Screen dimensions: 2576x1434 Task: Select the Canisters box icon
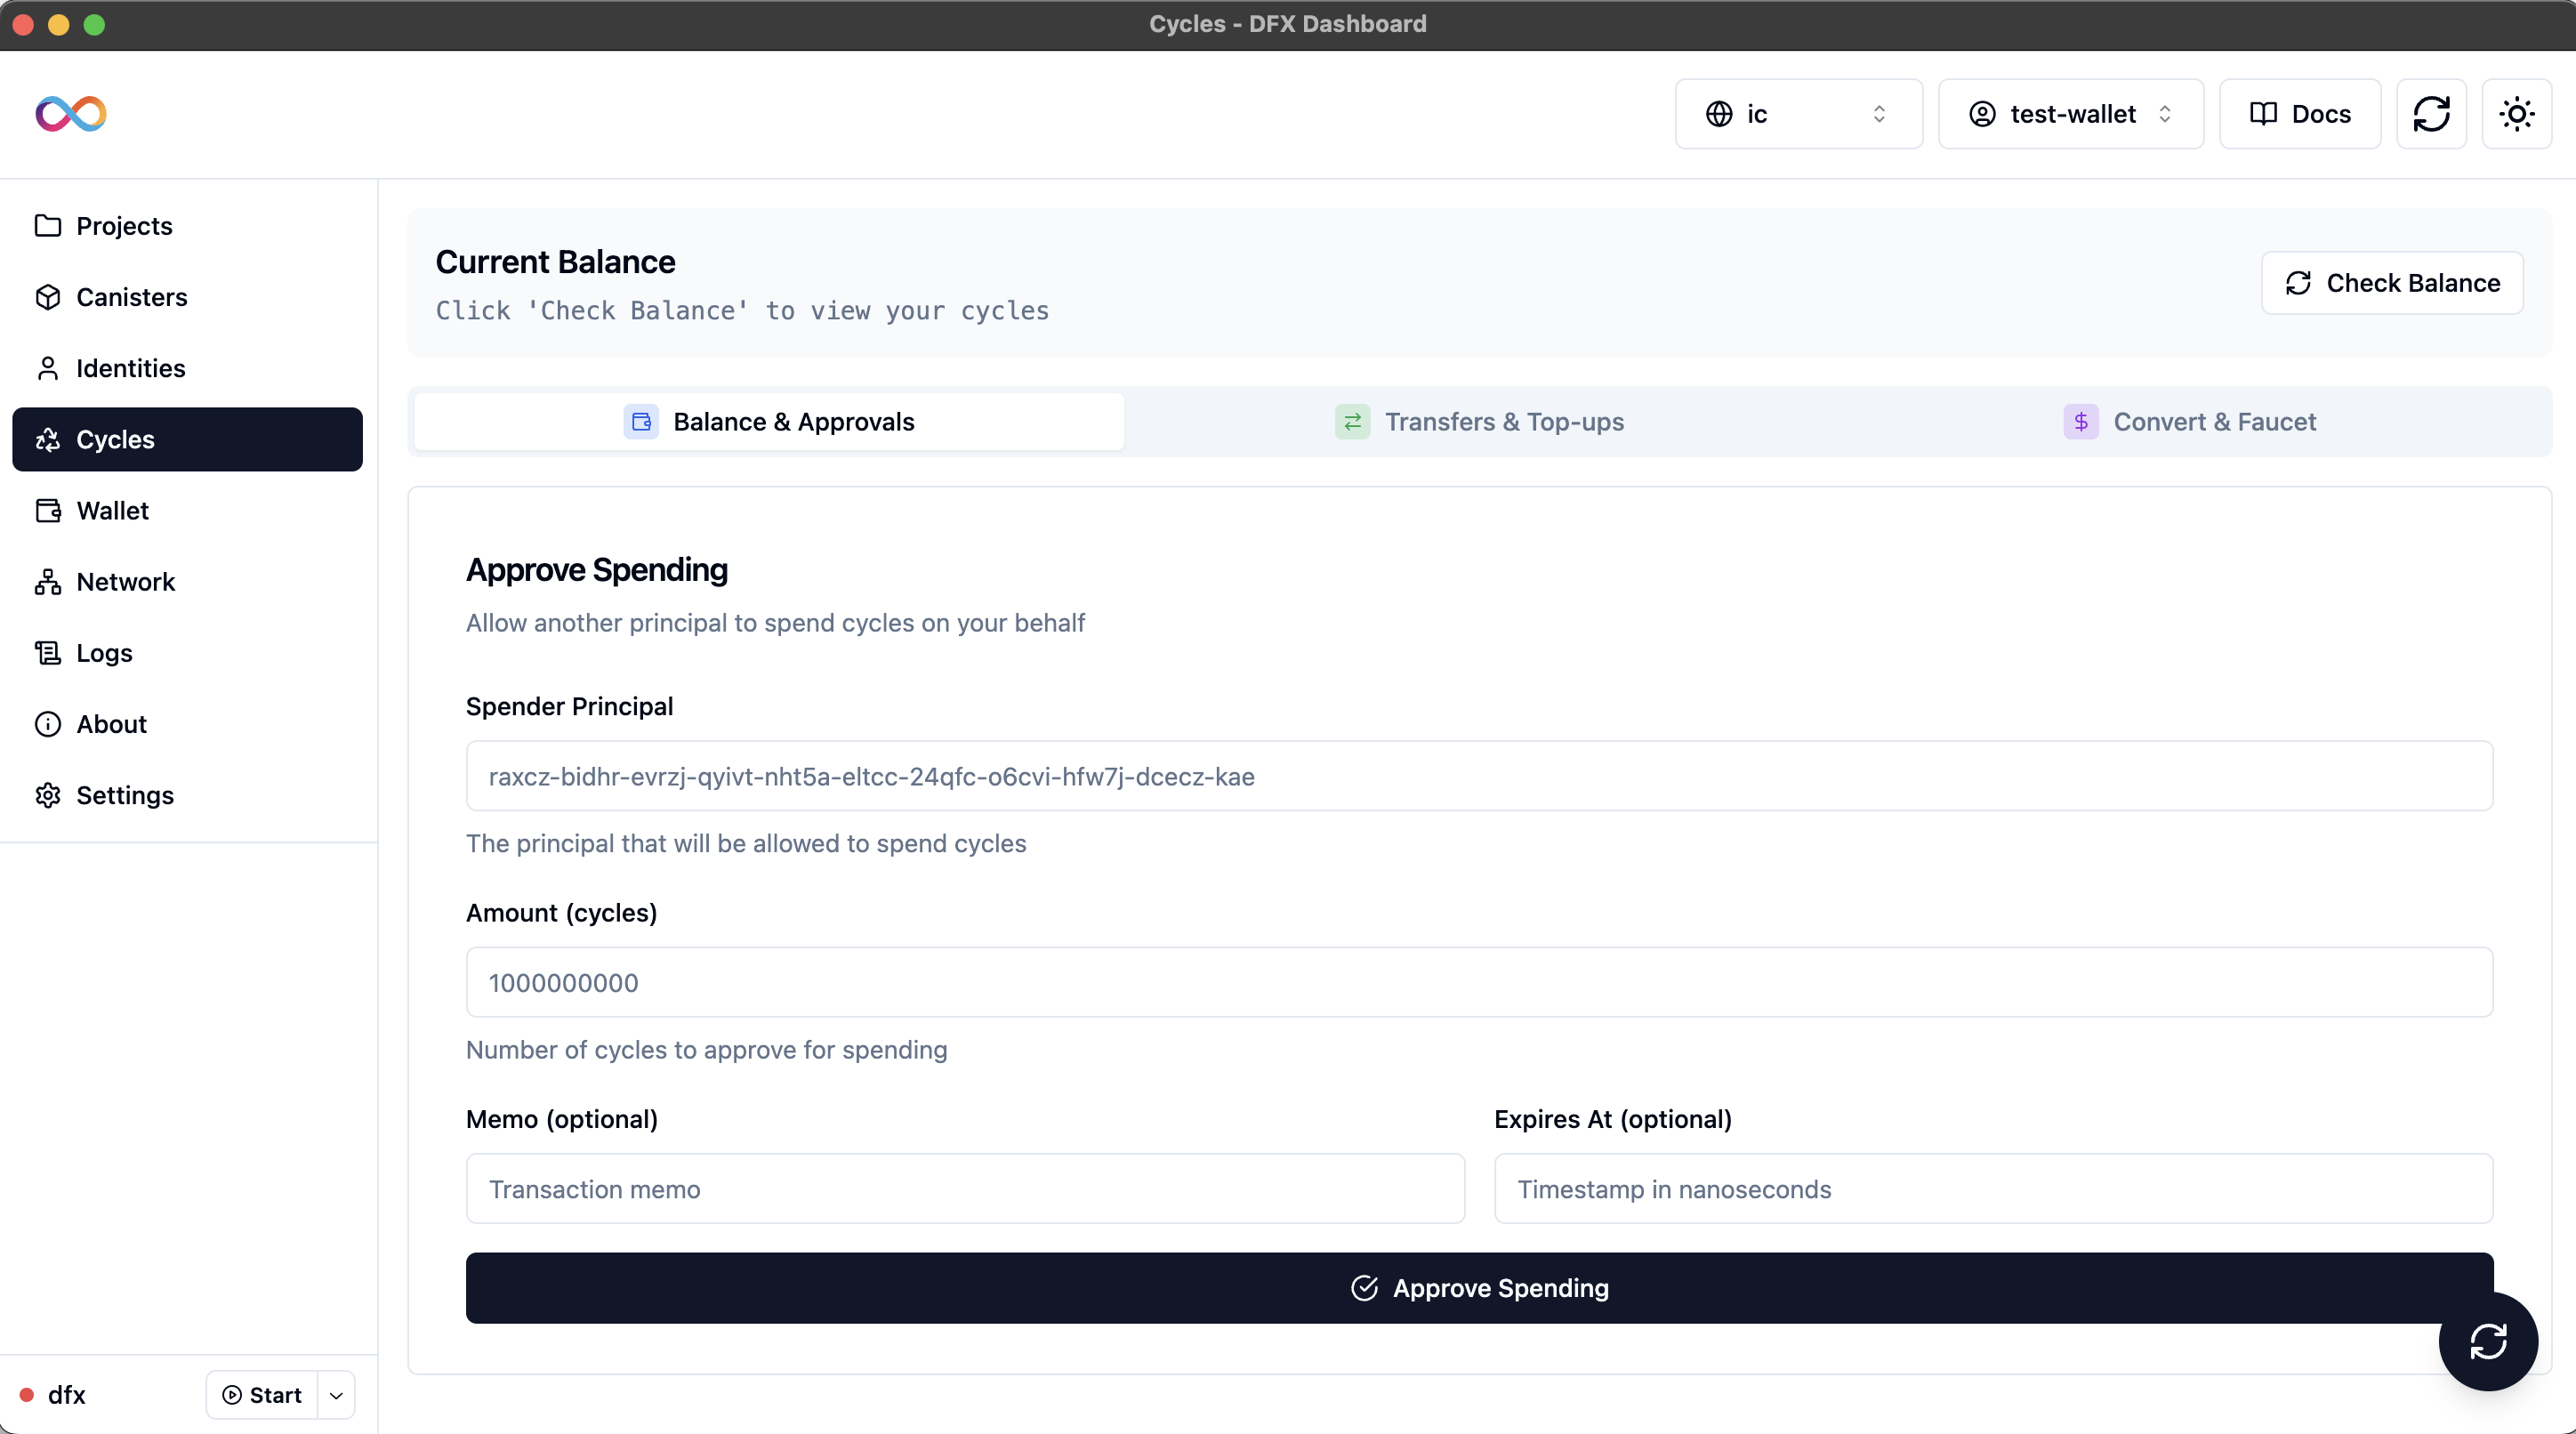pyautogui.click(x=48, y=296)
